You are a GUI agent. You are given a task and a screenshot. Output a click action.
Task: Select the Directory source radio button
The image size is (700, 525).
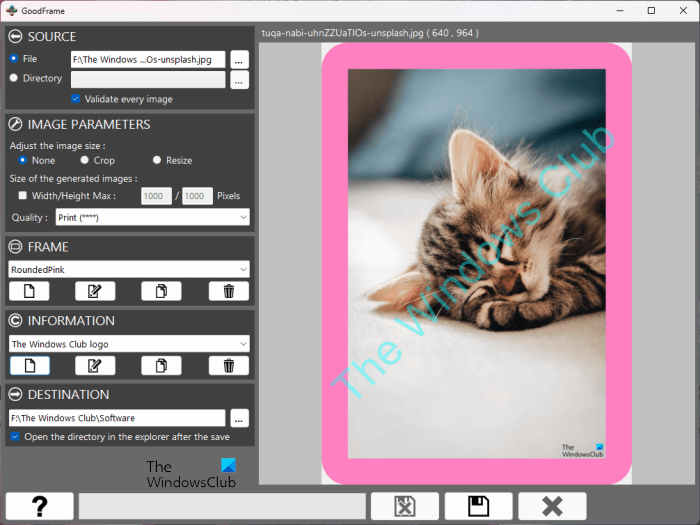coord(13,78)
